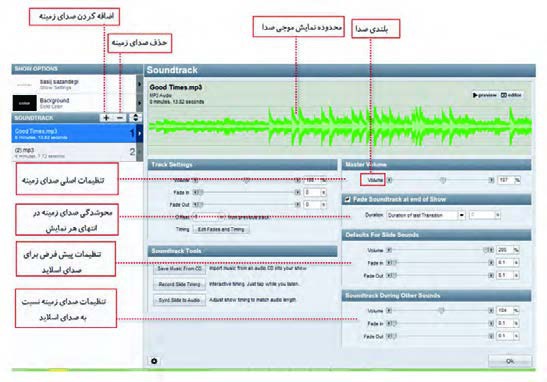Screen dimensions: 547x382
Task: Click the Track Settings section header
Action: click(242, 165)
